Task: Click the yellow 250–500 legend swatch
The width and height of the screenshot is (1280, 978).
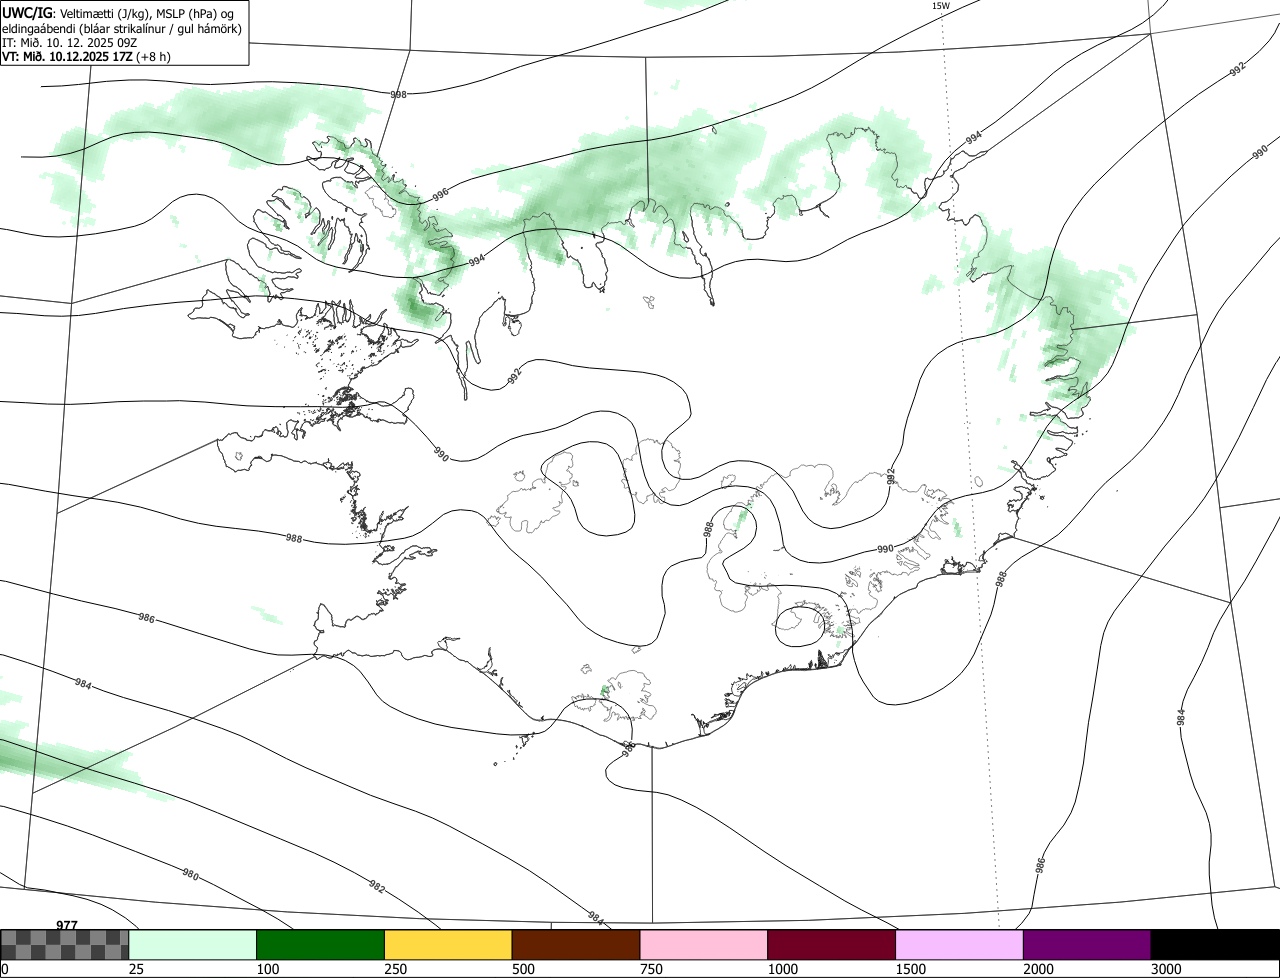Action: 448,945
